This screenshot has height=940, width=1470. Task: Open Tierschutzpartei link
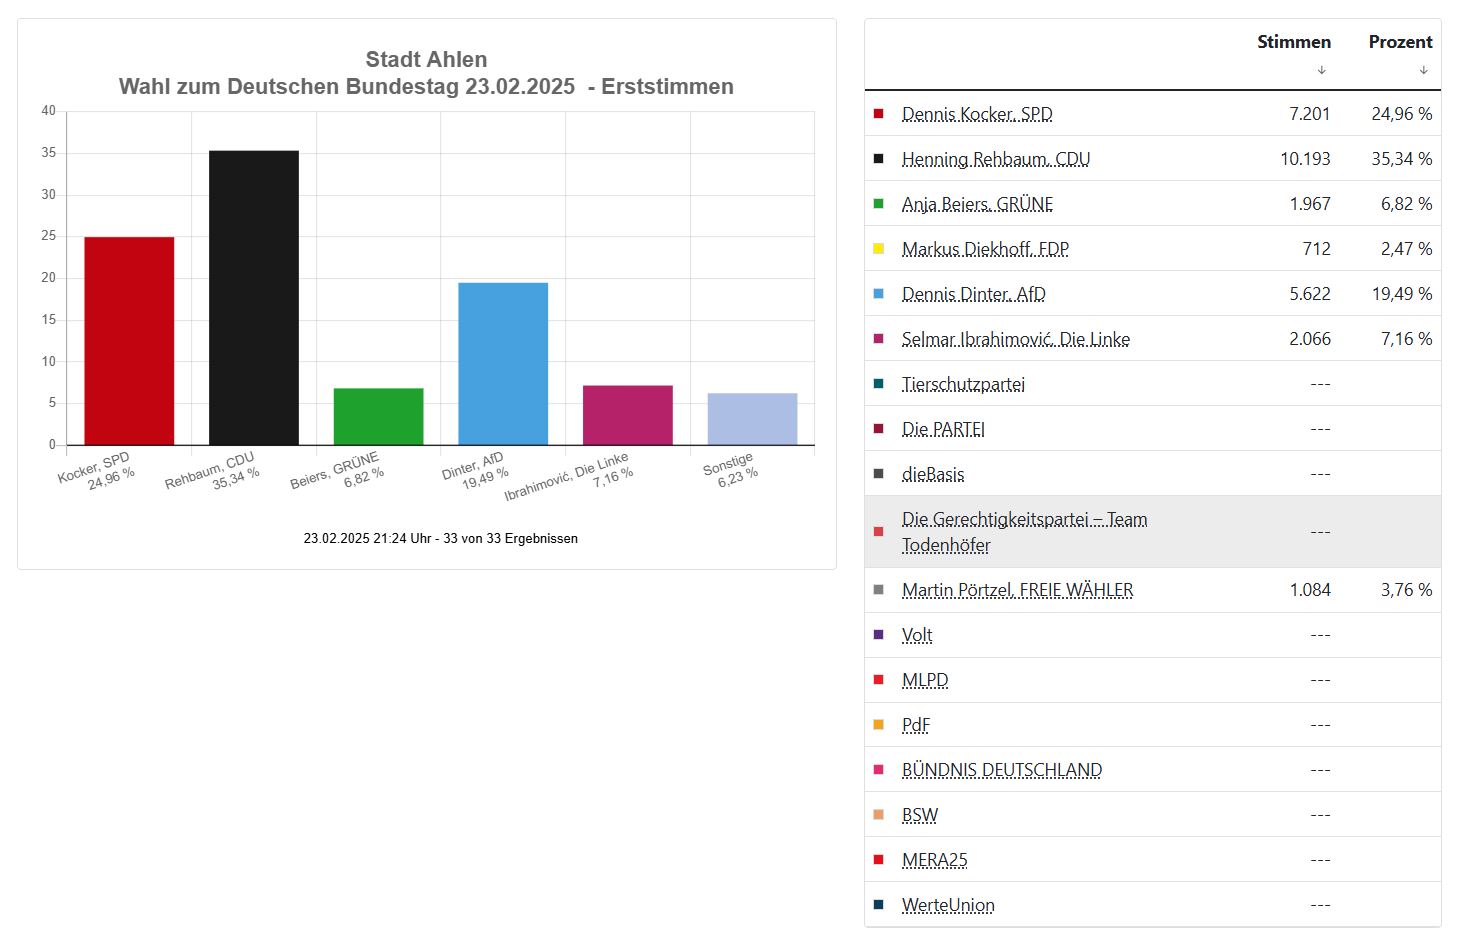[963, 384]
